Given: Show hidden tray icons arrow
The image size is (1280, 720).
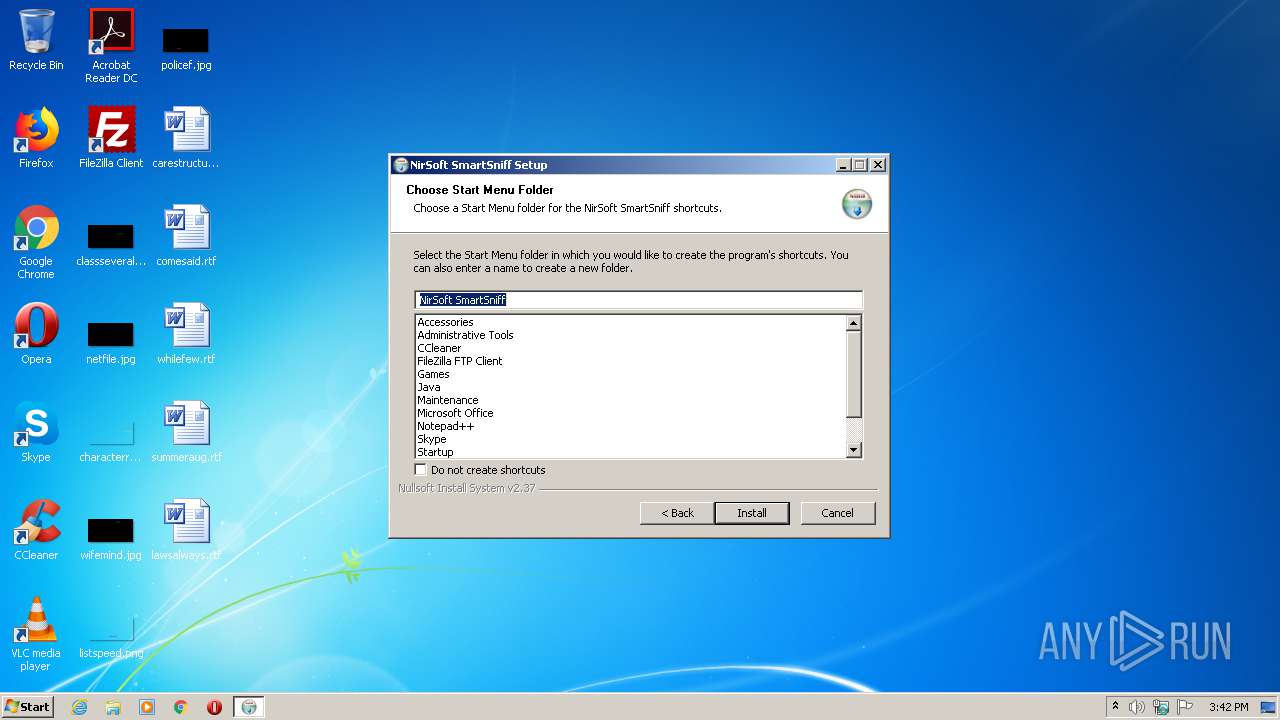Looking at the screenshot, I should click(x=1115, y=707).
